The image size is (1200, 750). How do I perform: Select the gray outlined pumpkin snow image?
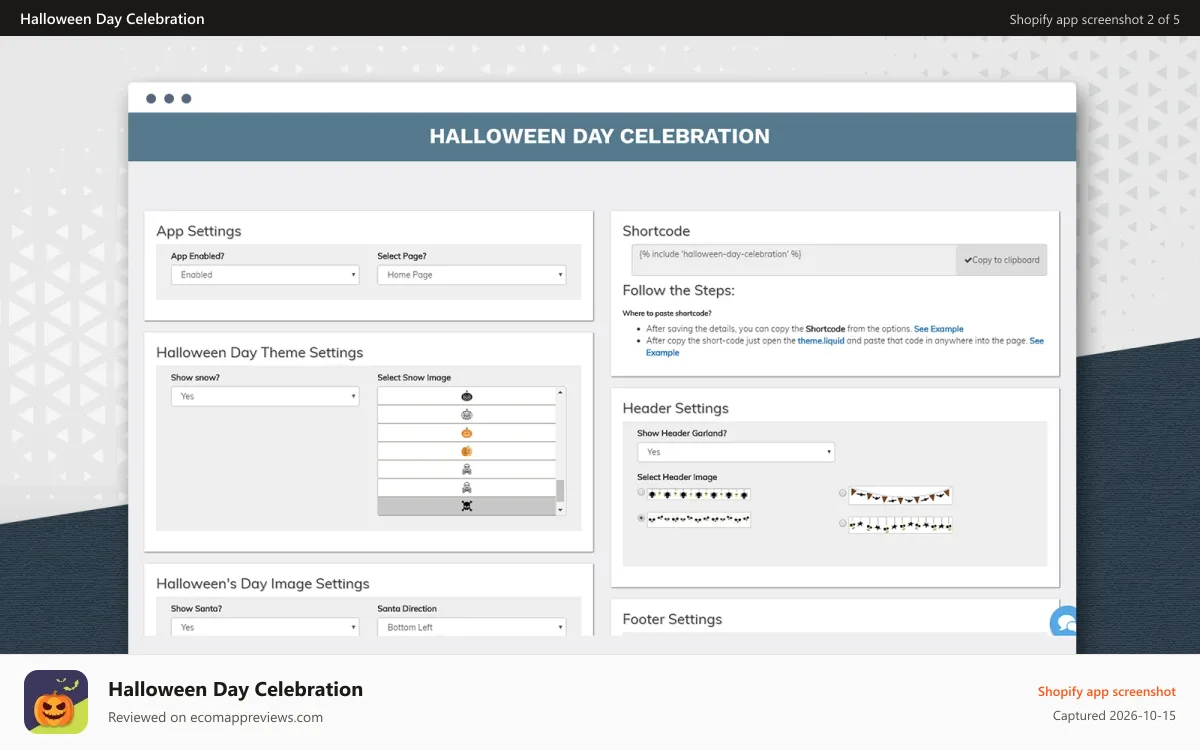466,414
